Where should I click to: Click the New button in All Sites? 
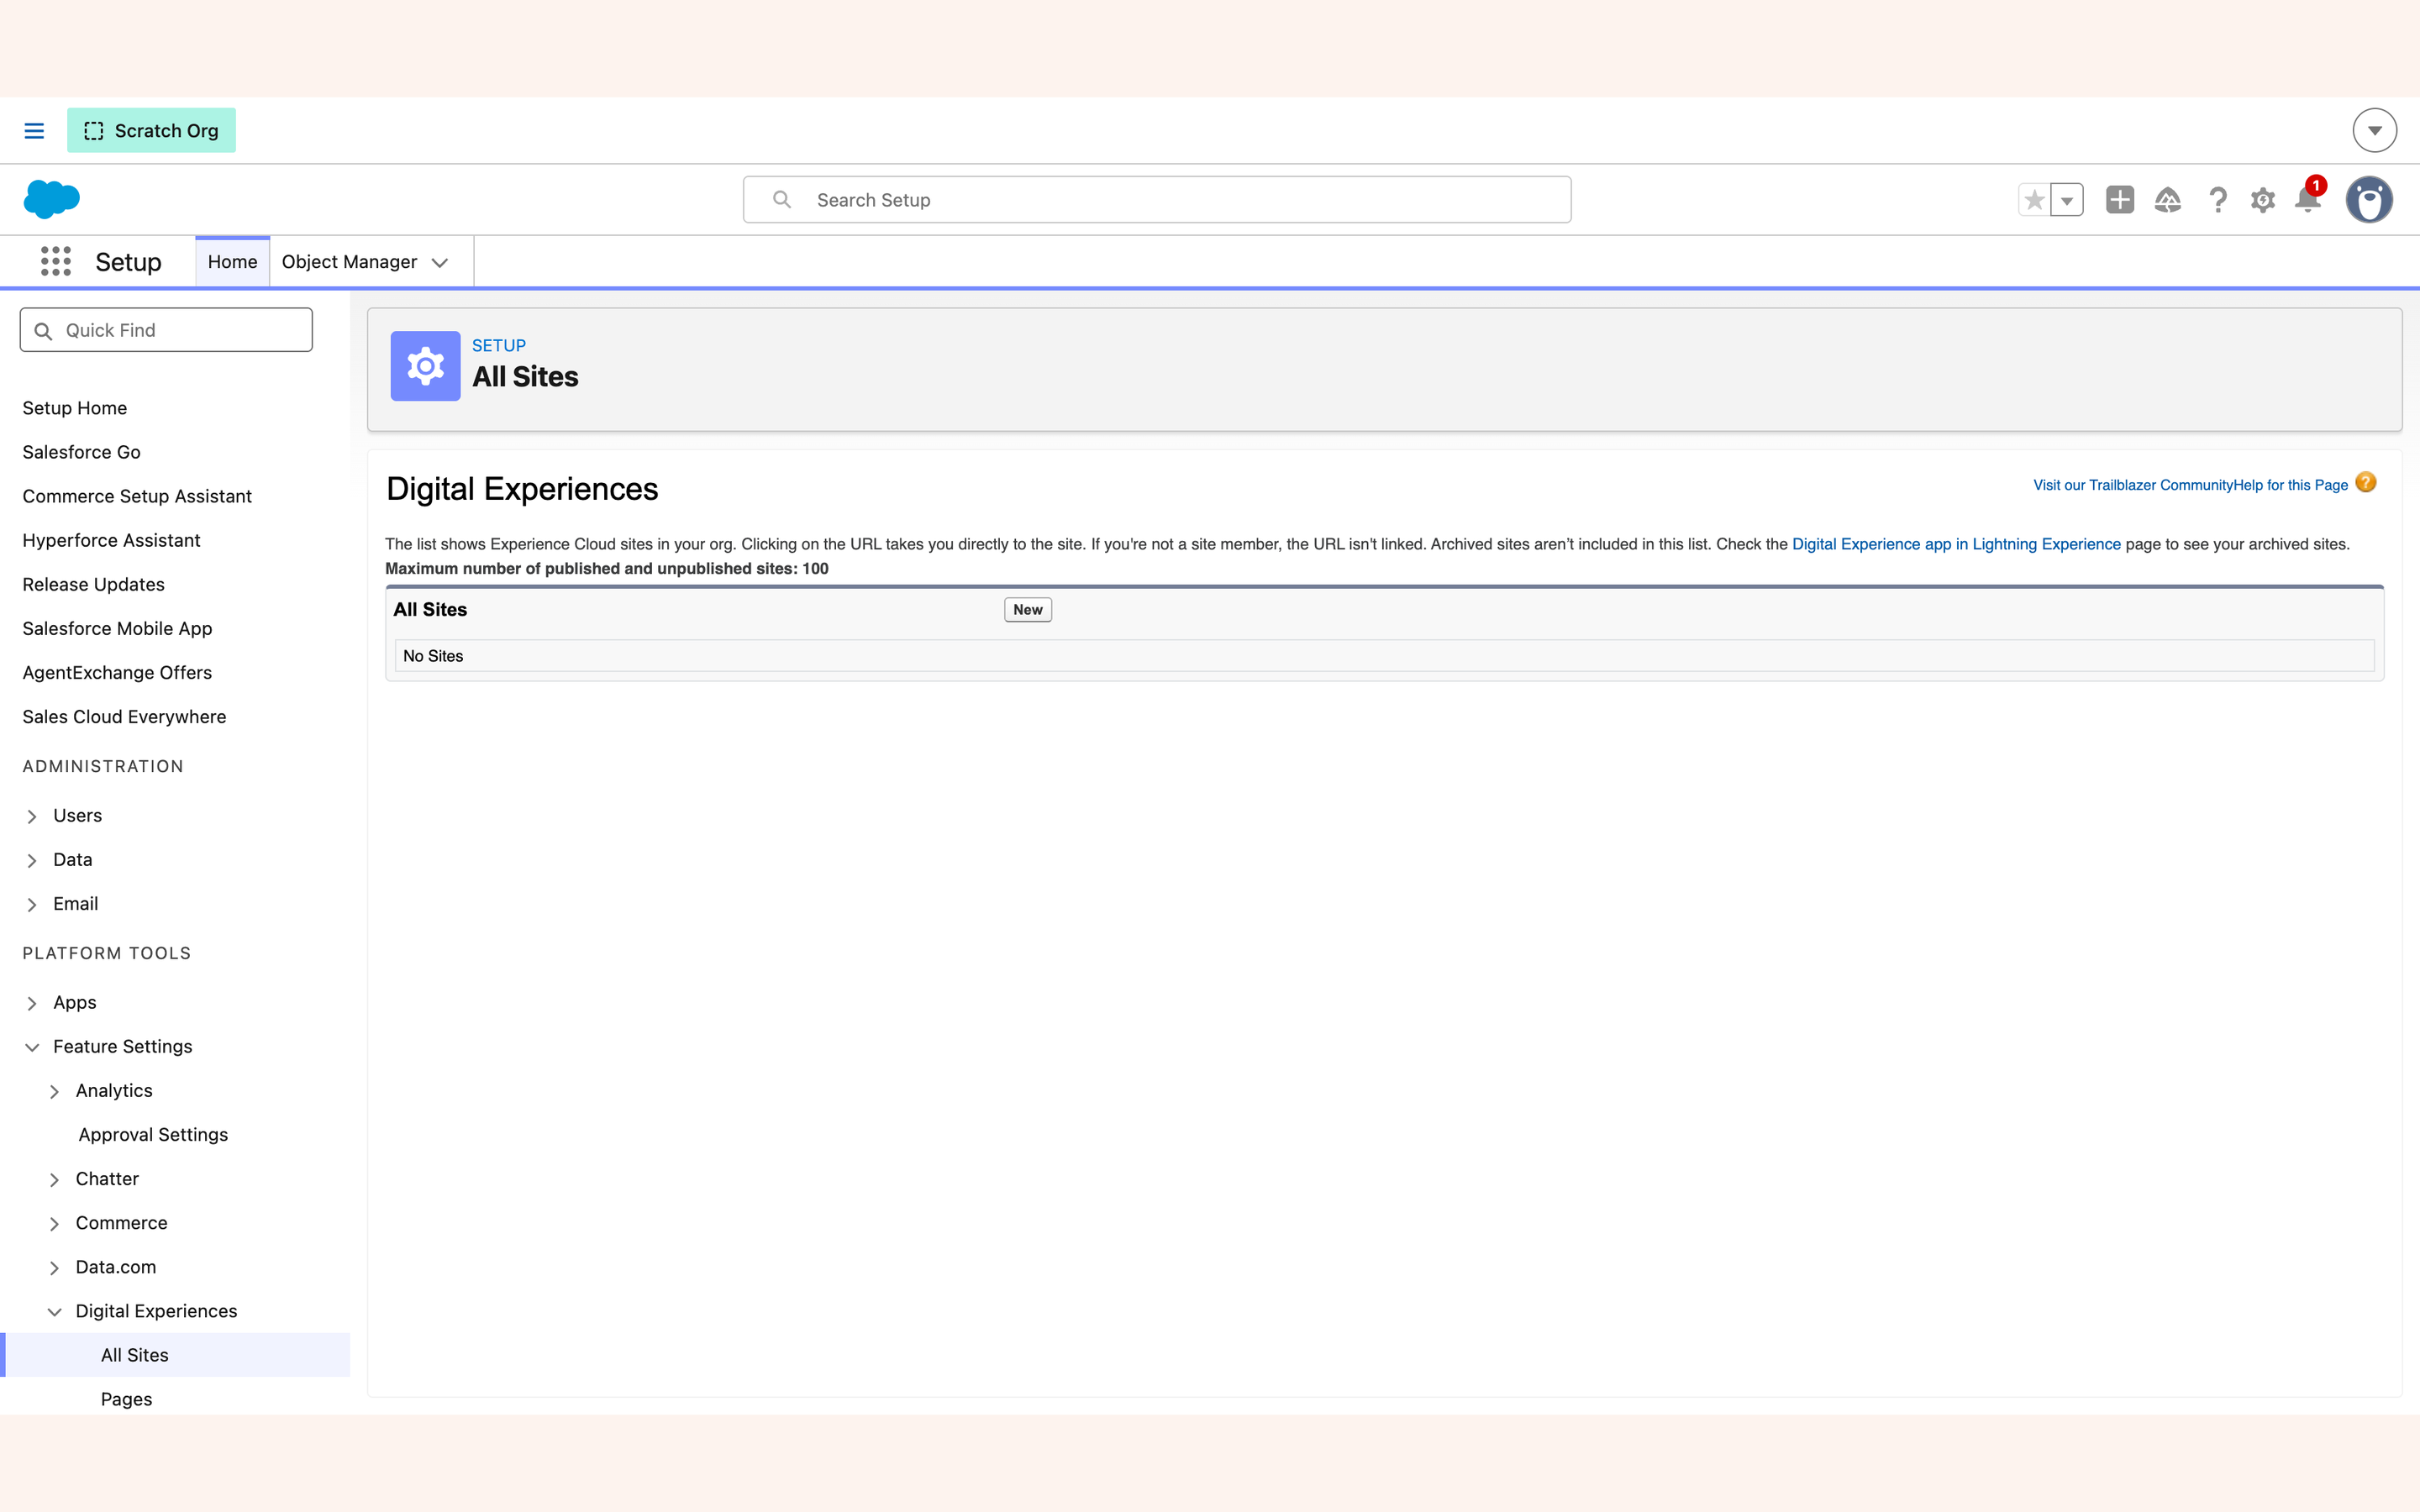pyautogui.click(x=1027, y=609)
